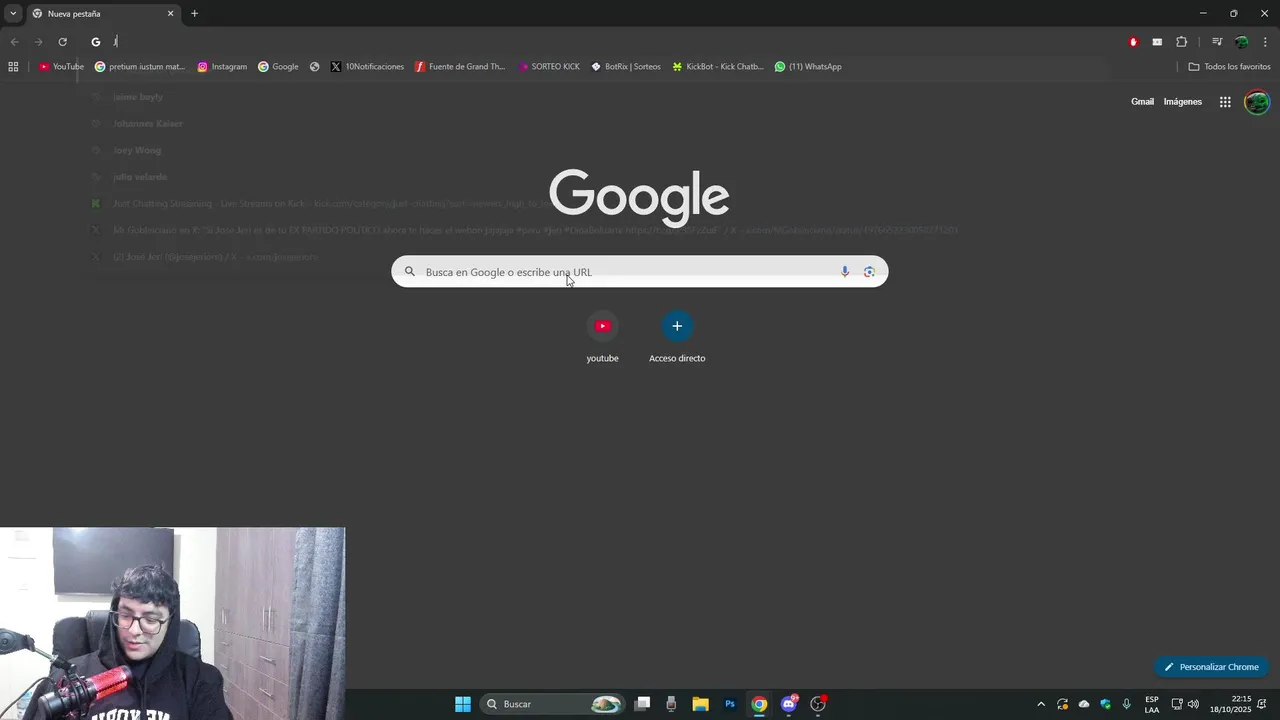Open a new tab with plus button

click(194, 14)
